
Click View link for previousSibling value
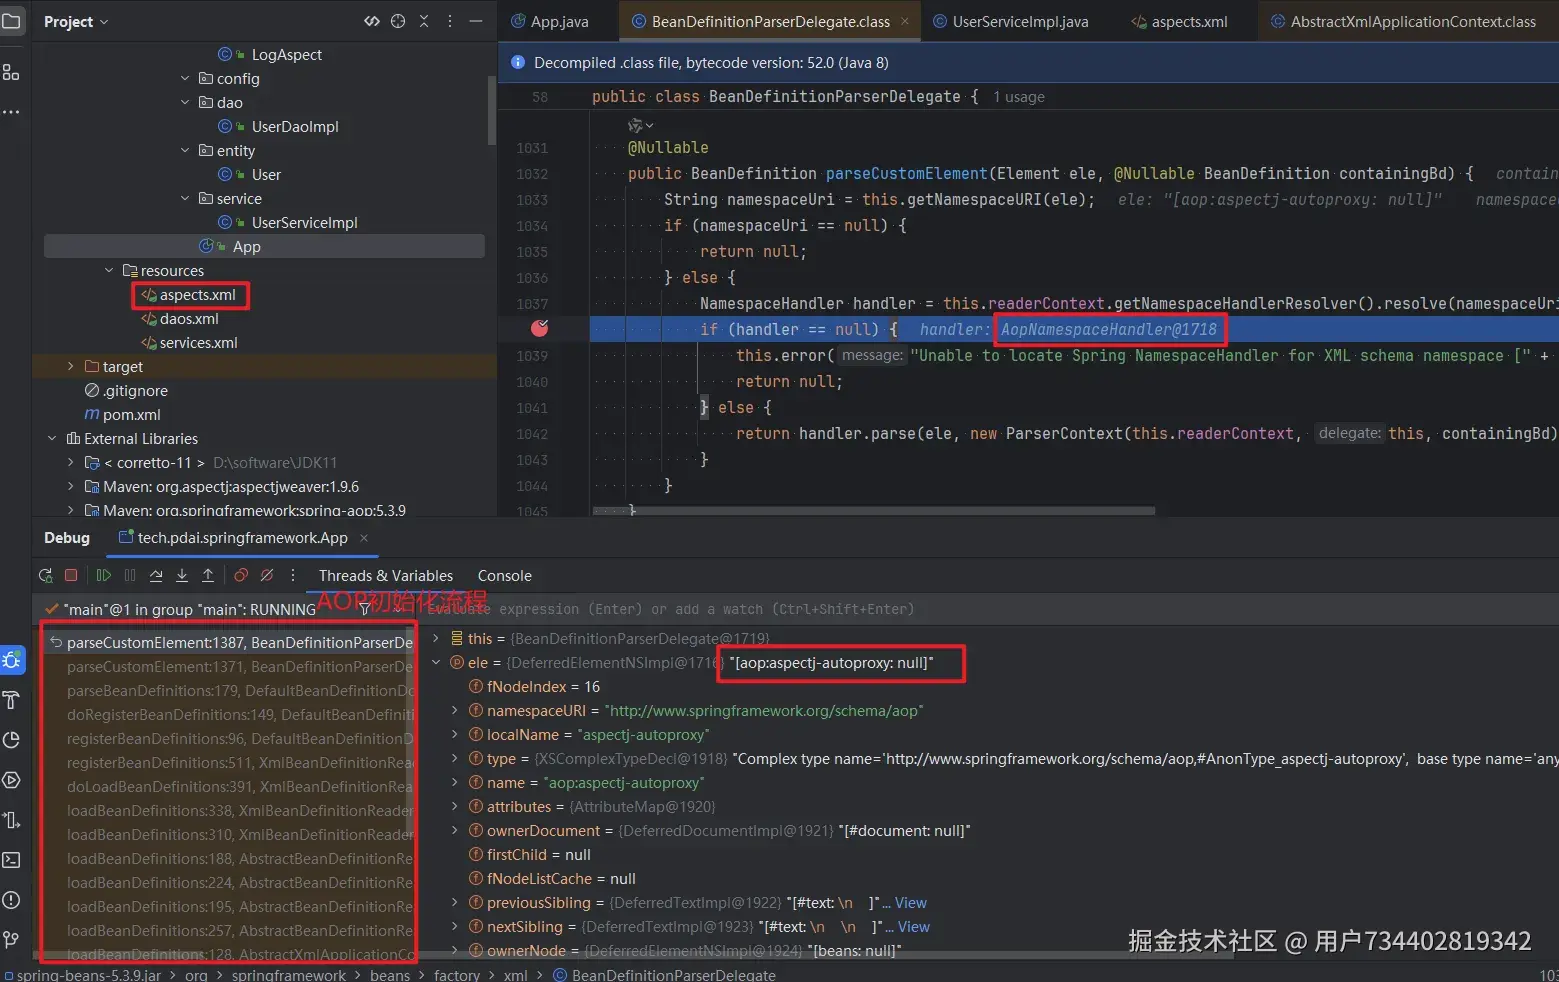coord(910,902)
